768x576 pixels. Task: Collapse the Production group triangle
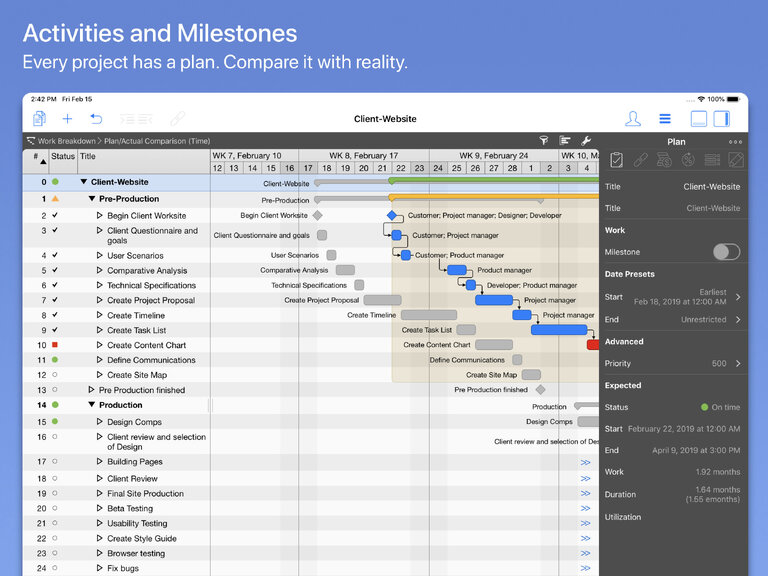(x=92, y=405)
